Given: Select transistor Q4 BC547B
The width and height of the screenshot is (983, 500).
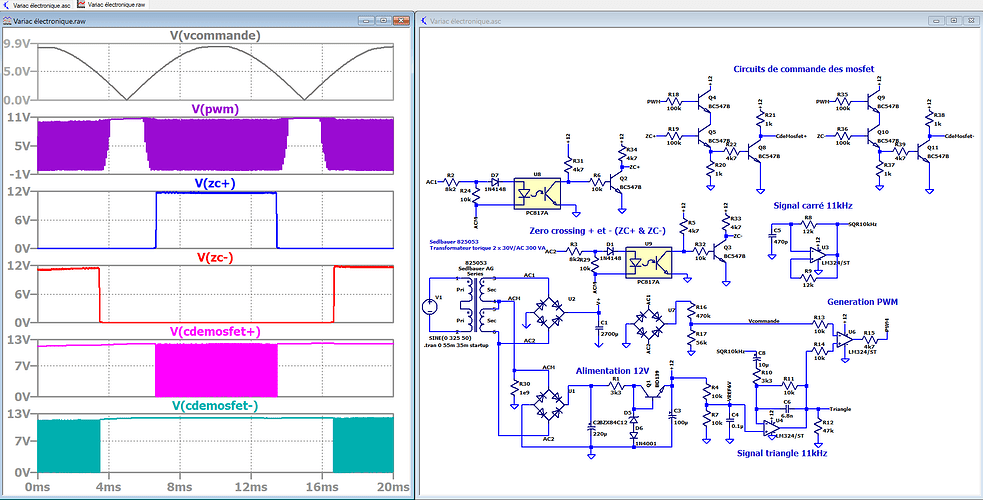Looking at the screenshot, I should tap(704, 100).
